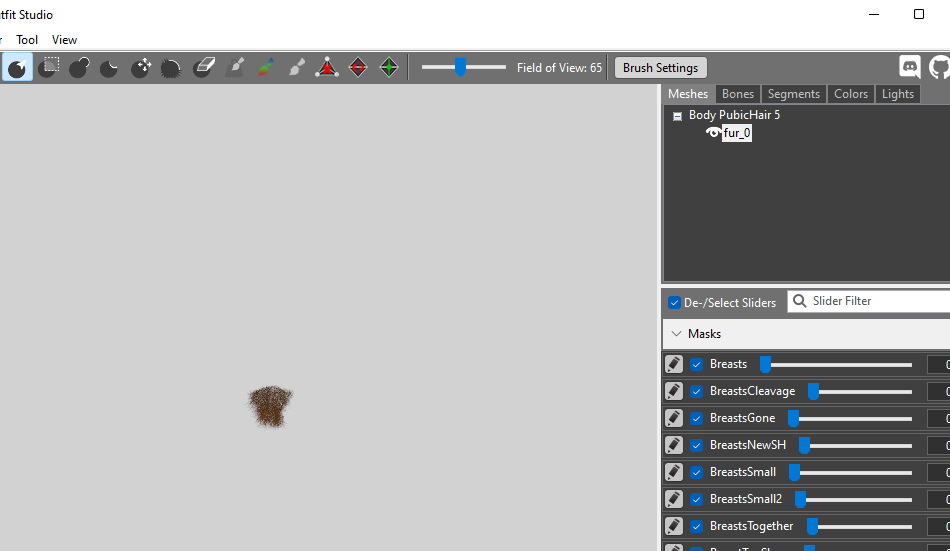This screenshot has width=950, height=551.
Task: Click the 'Field of View: 65' label
Action: [x=559, y=68]
